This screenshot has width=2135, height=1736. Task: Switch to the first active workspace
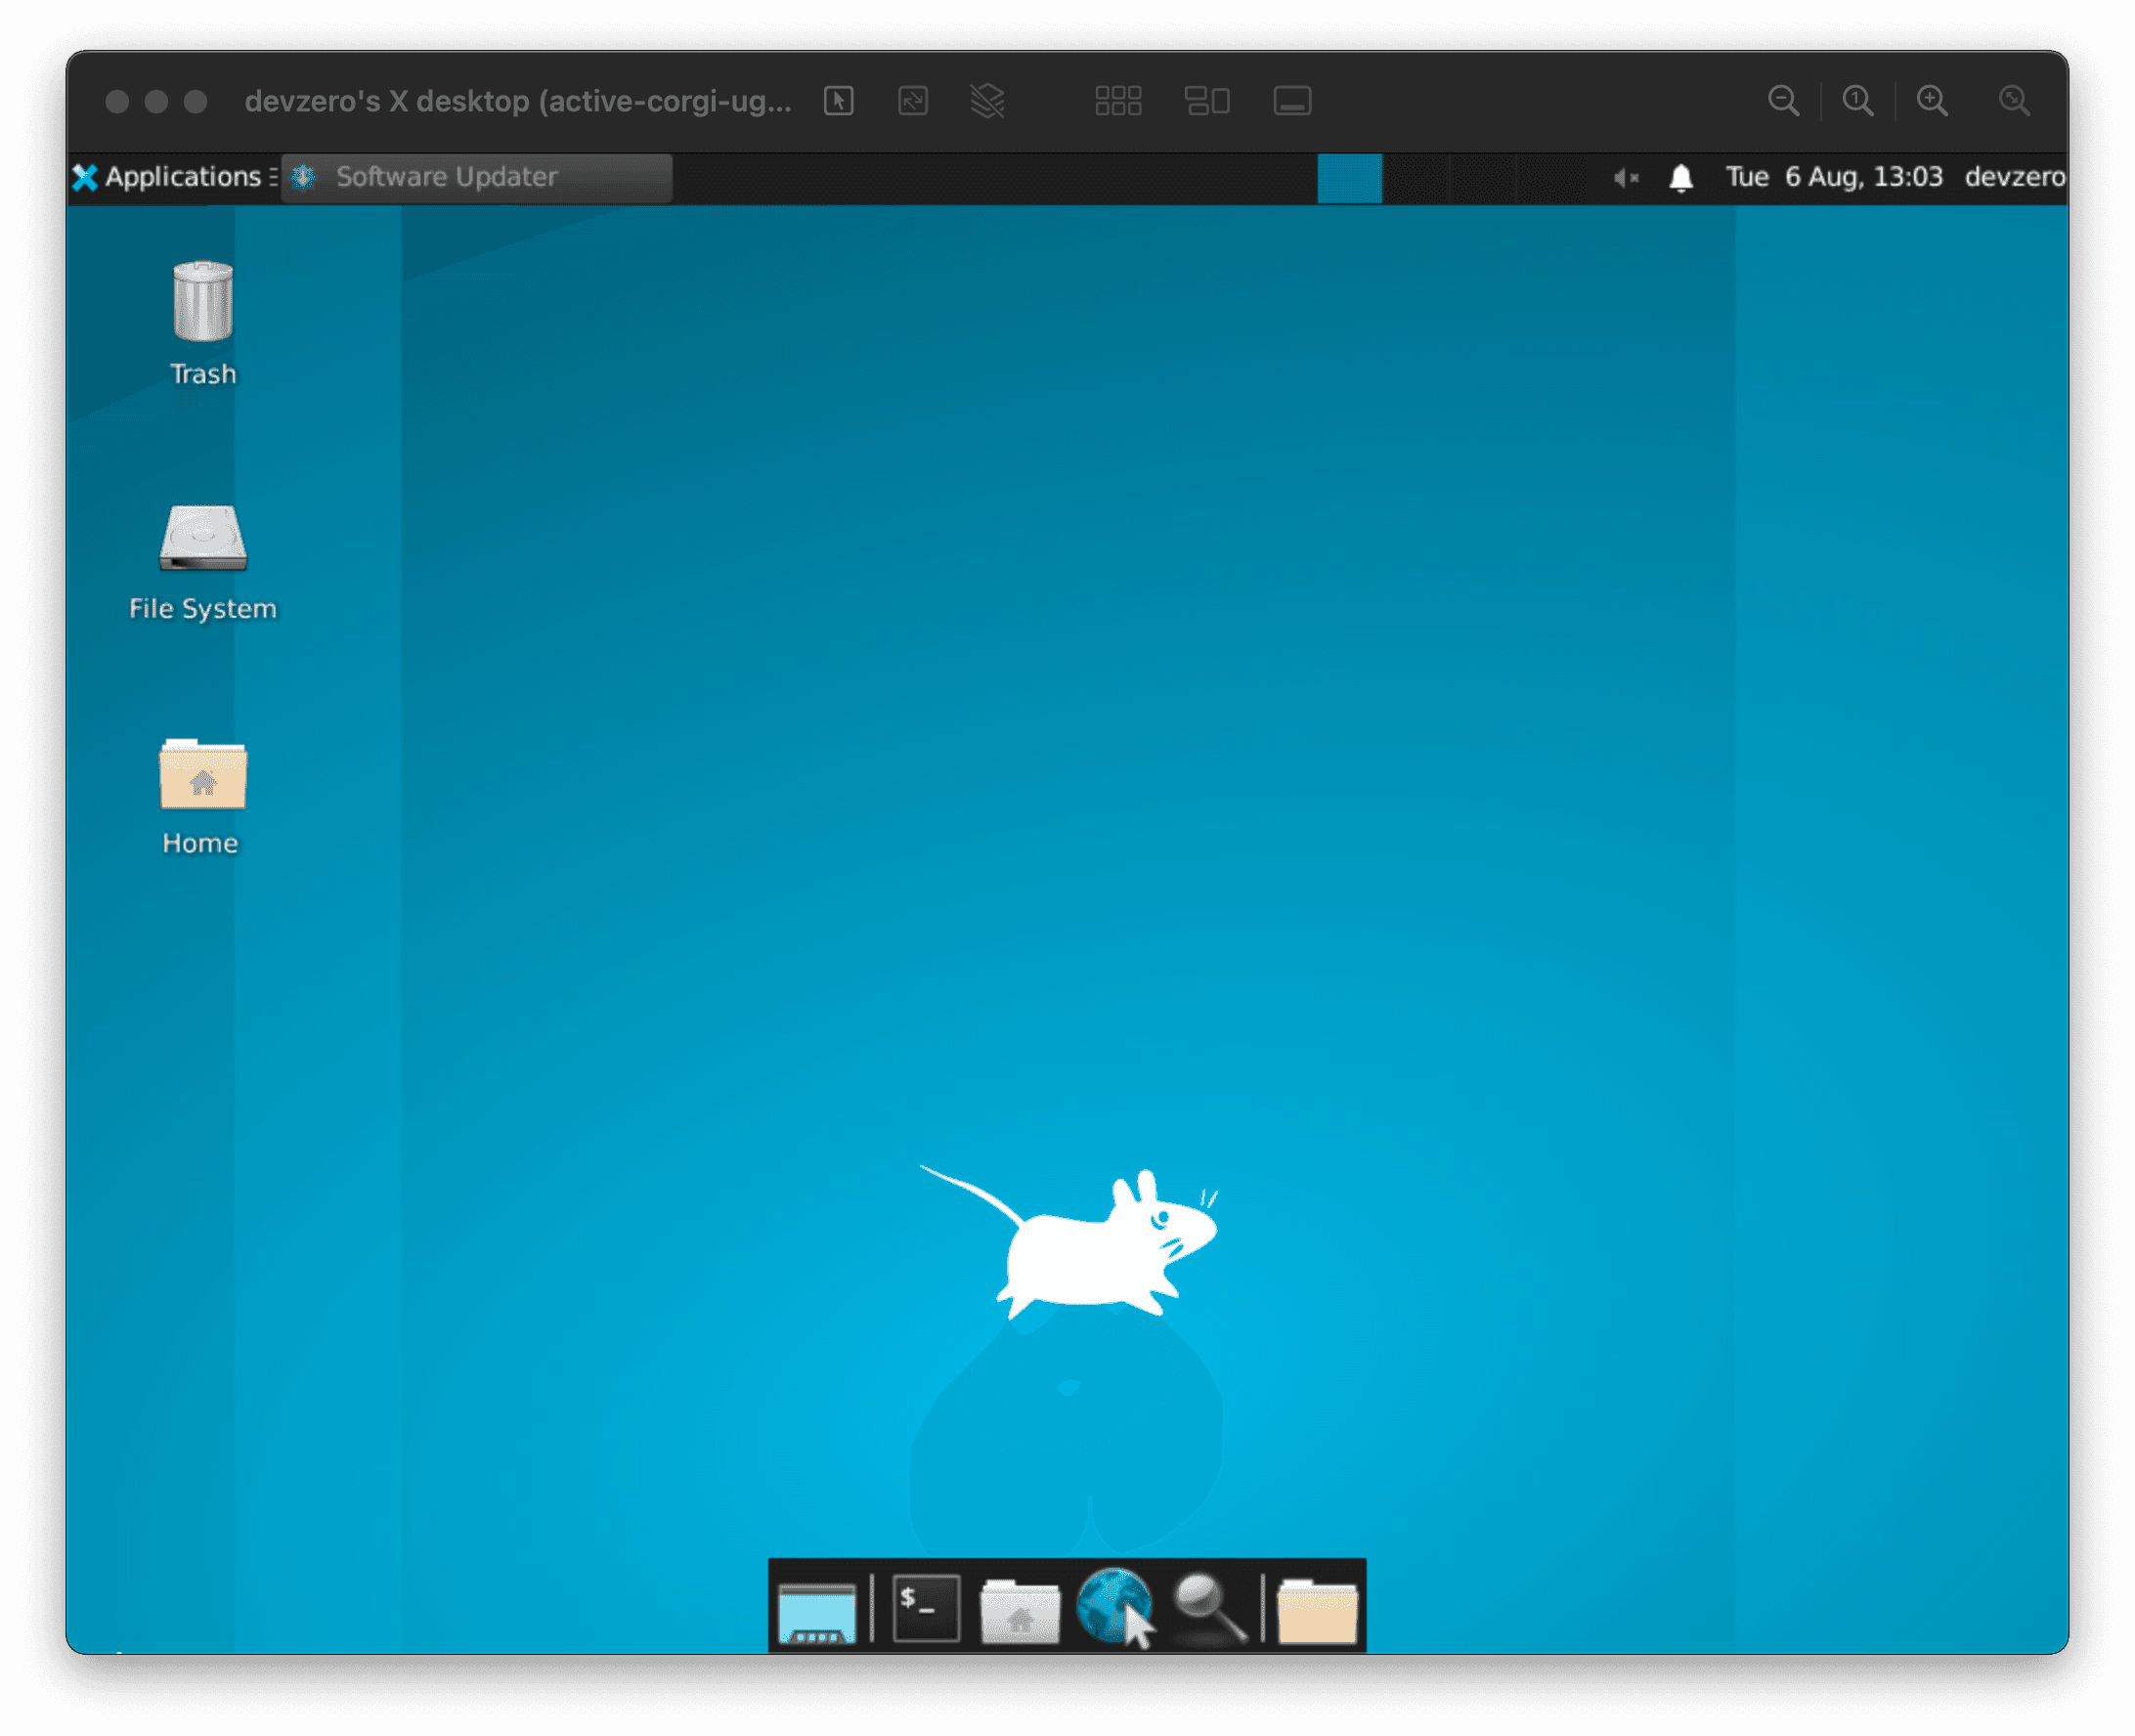(x=1349, y=178)
